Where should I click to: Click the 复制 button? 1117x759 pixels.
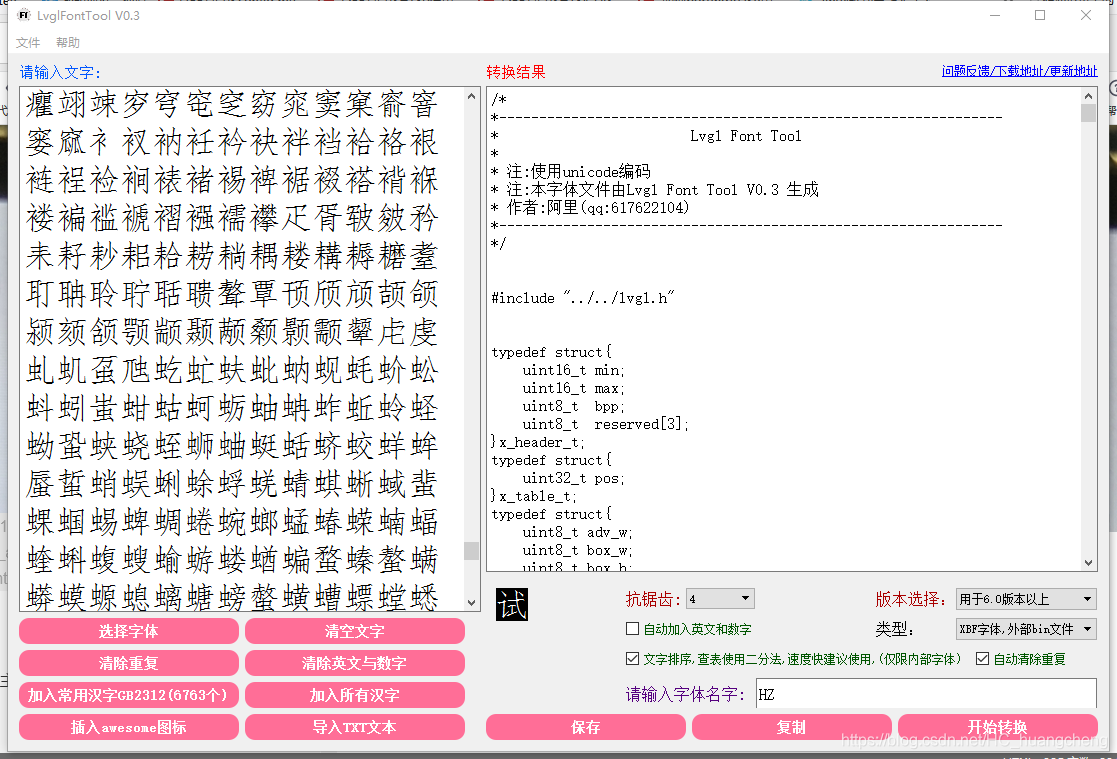[791, 727]
